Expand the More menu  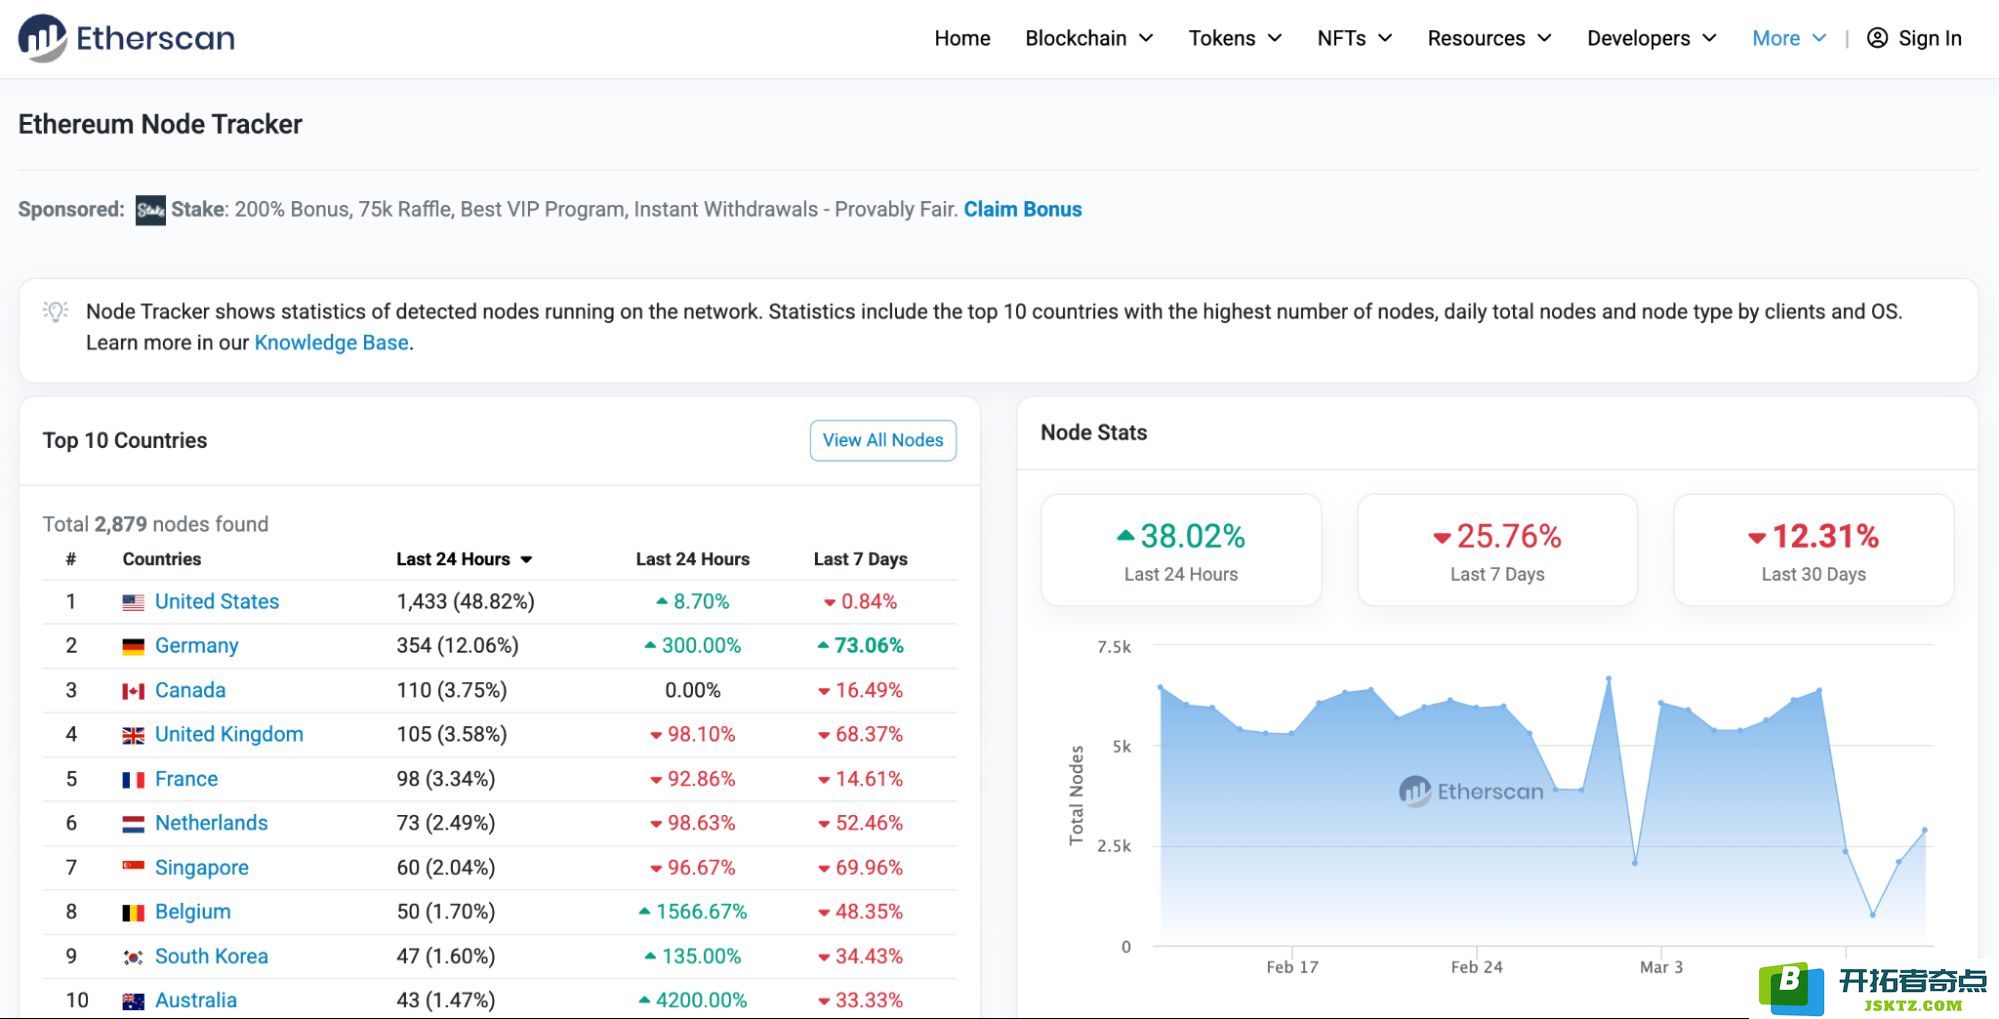point(1789,38)
